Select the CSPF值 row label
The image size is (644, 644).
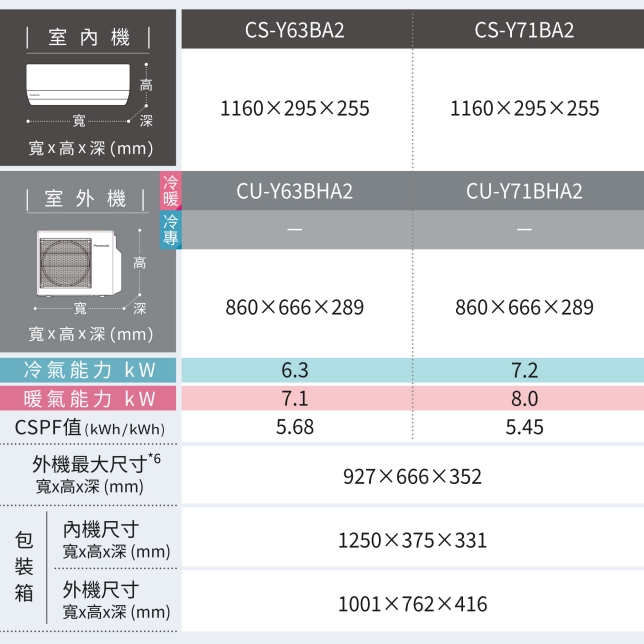coord(89,428)
